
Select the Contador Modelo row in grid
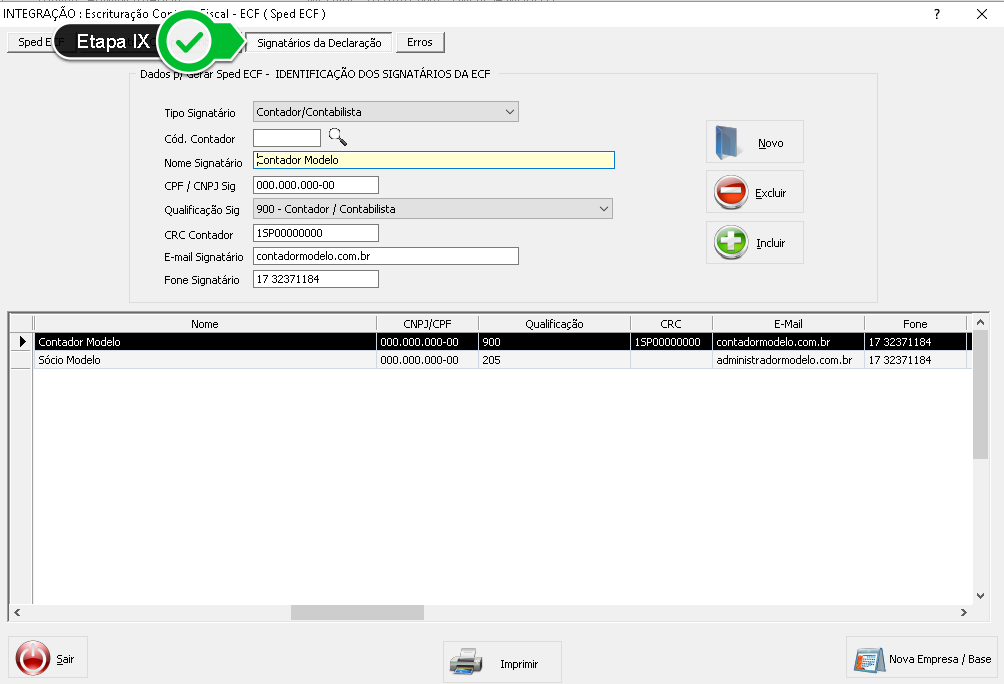tap(205, 342)
